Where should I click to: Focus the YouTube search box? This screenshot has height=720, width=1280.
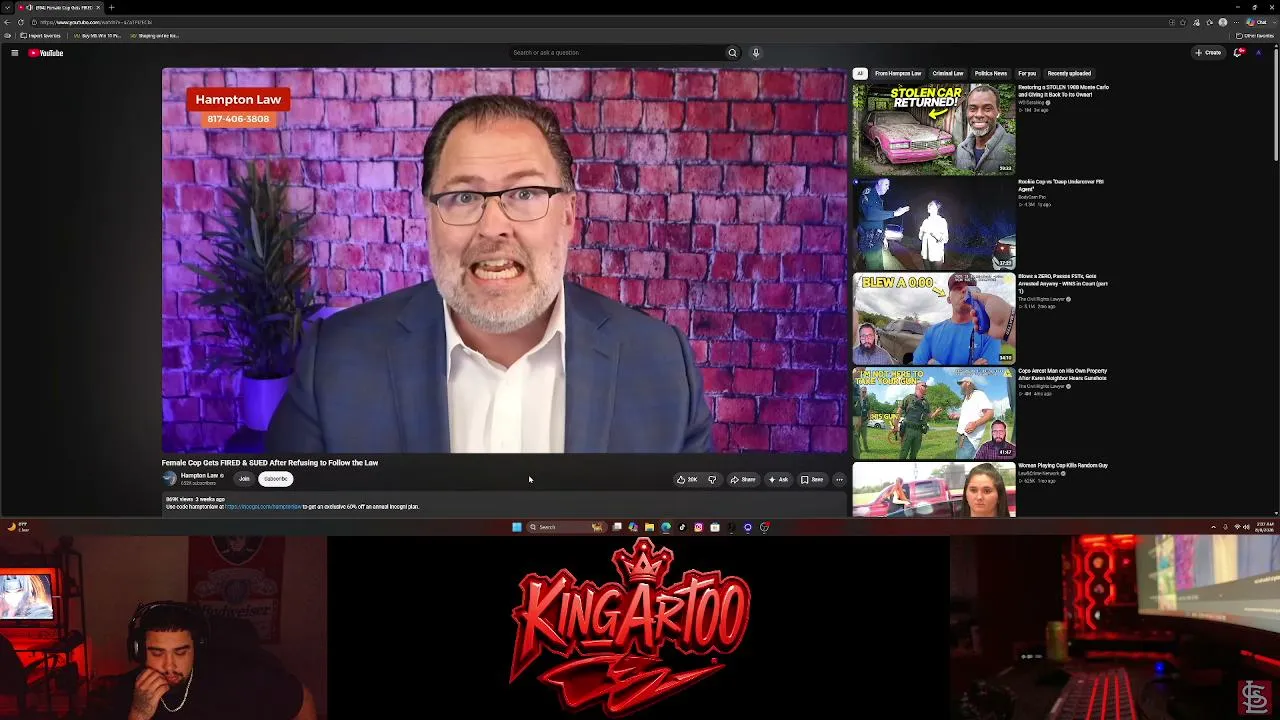[x=615, y=53]
